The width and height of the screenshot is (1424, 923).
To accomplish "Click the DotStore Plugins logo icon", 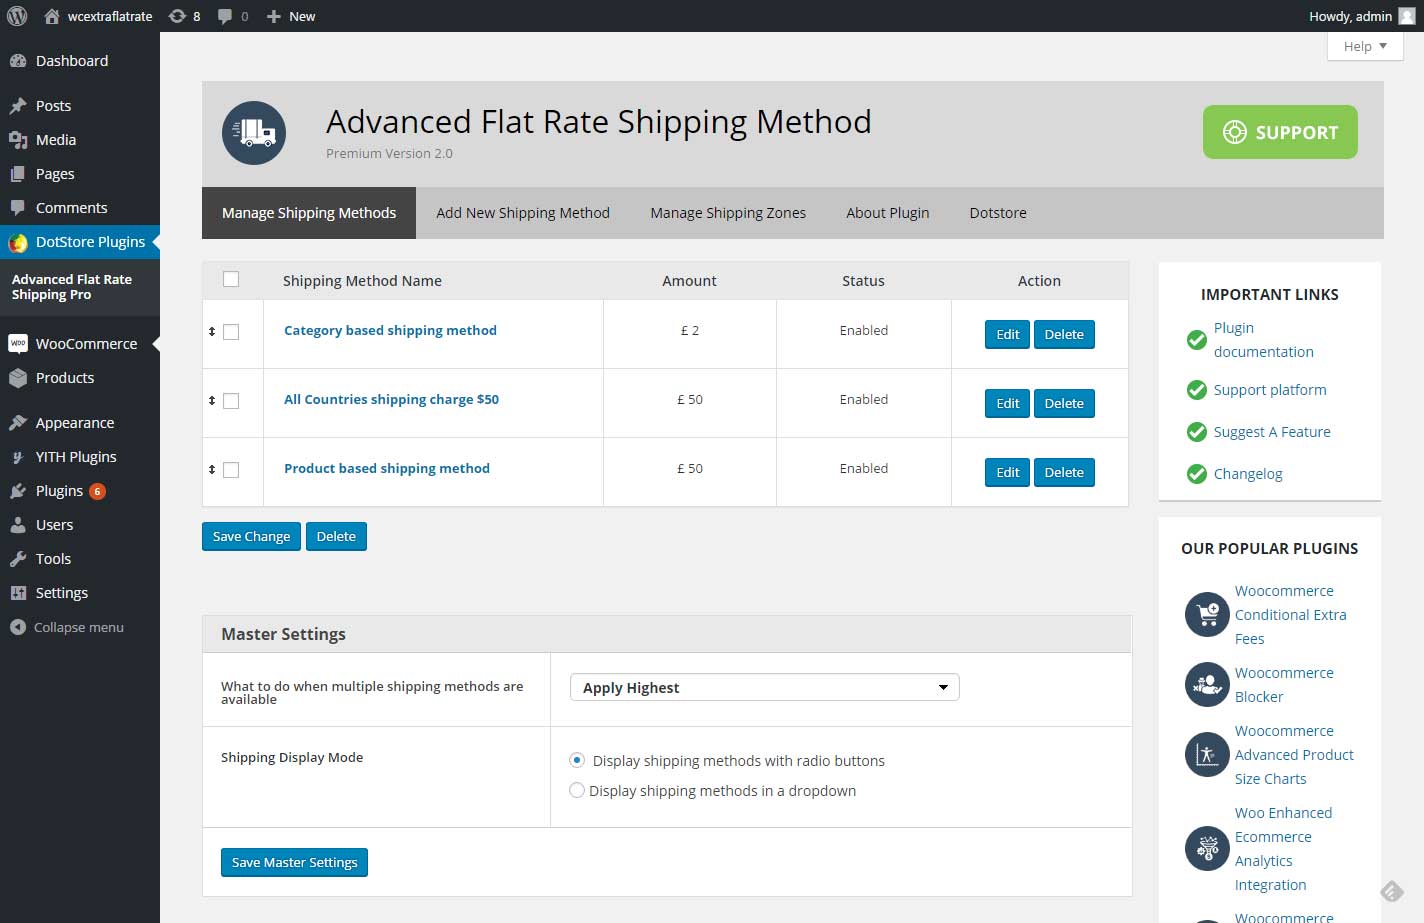I will tap(18, 243).
